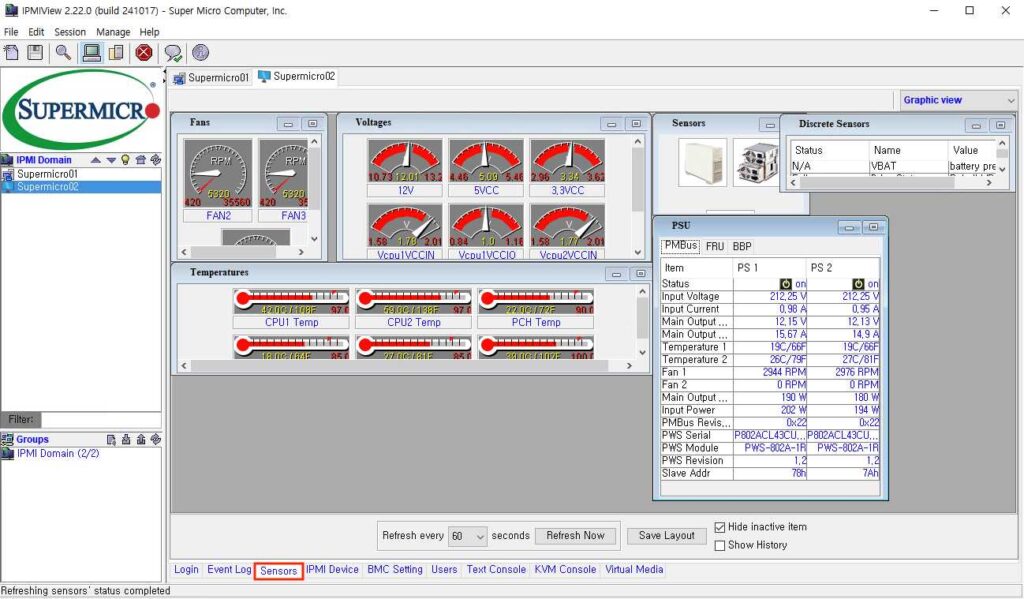Open the Virtual Media tab
This screenshot has width=1024, height=599.
point(634,570)
